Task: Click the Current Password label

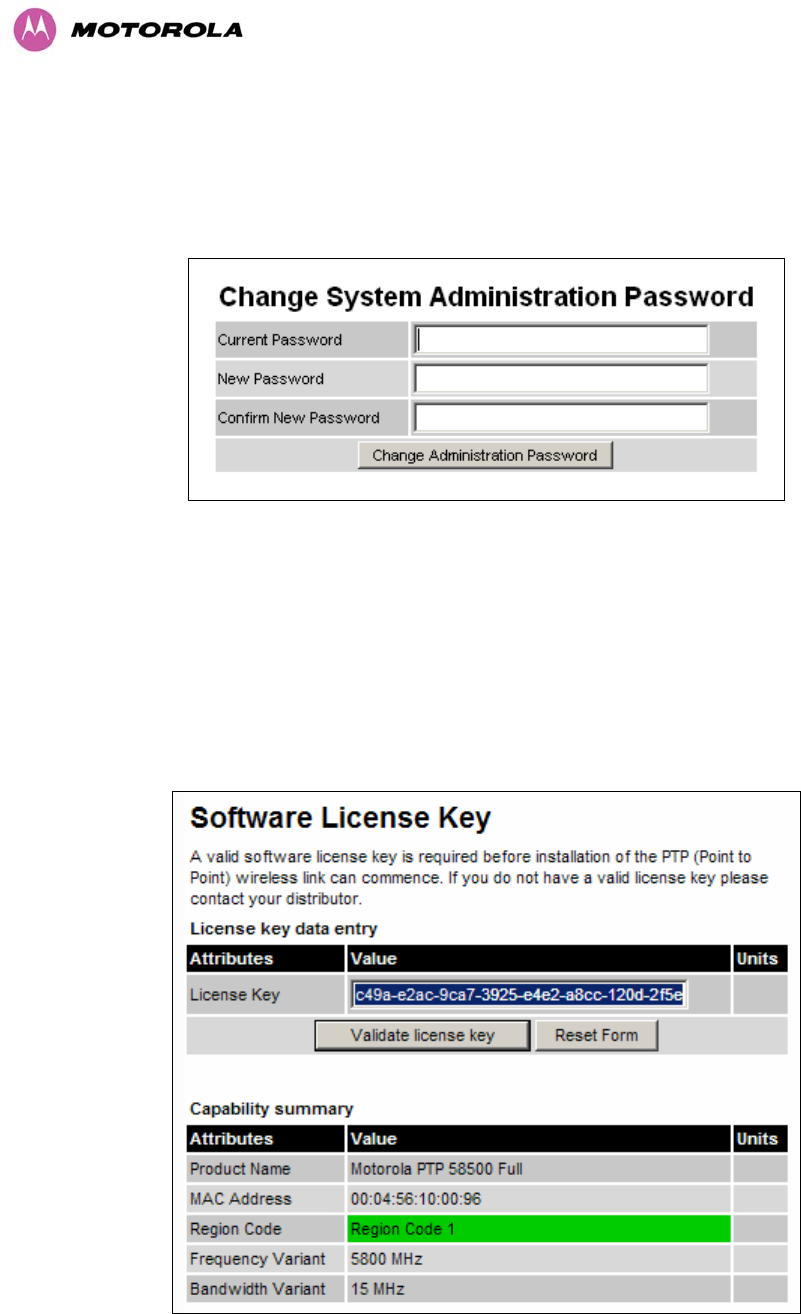Action: (280, 340)
